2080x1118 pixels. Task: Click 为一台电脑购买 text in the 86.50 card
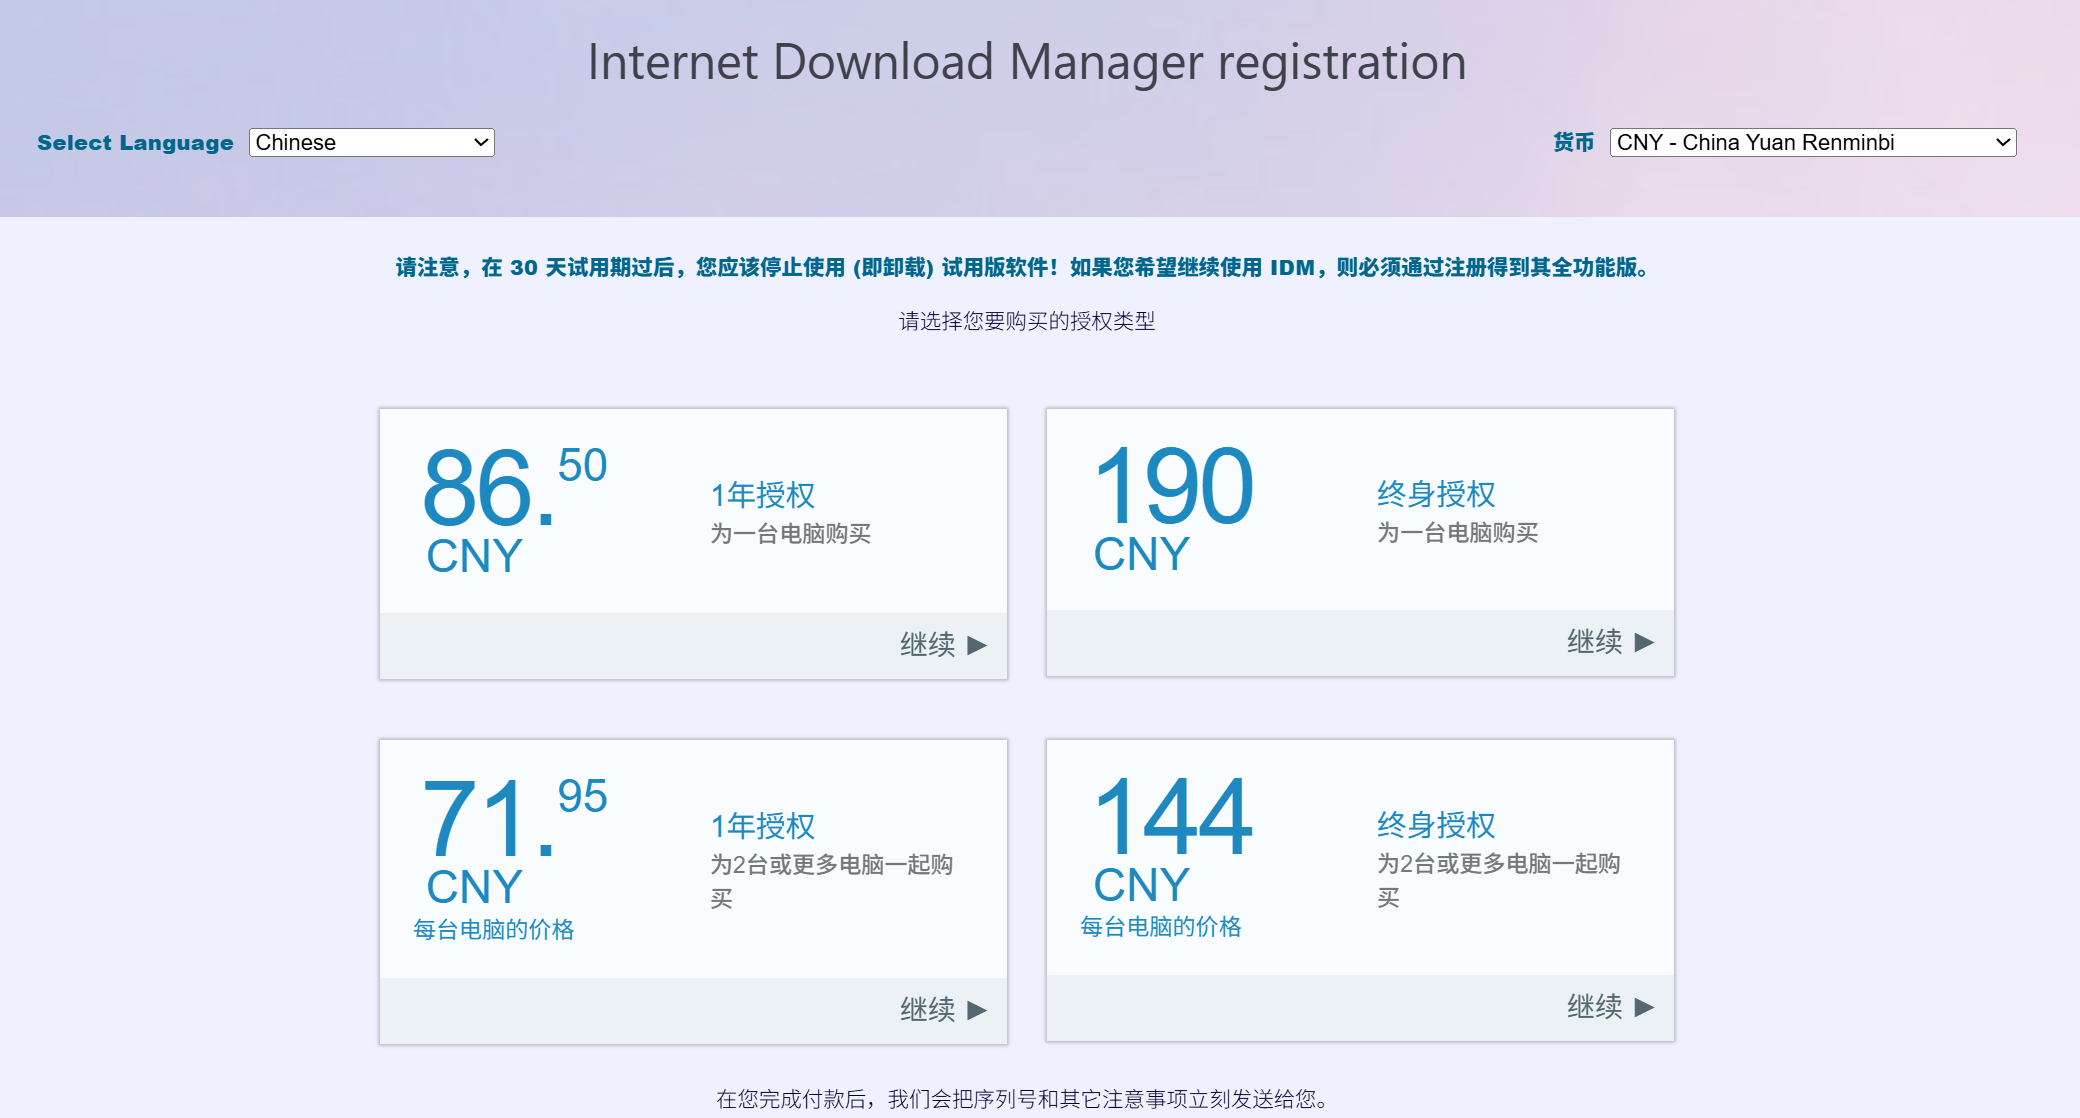tap(790, 534)
